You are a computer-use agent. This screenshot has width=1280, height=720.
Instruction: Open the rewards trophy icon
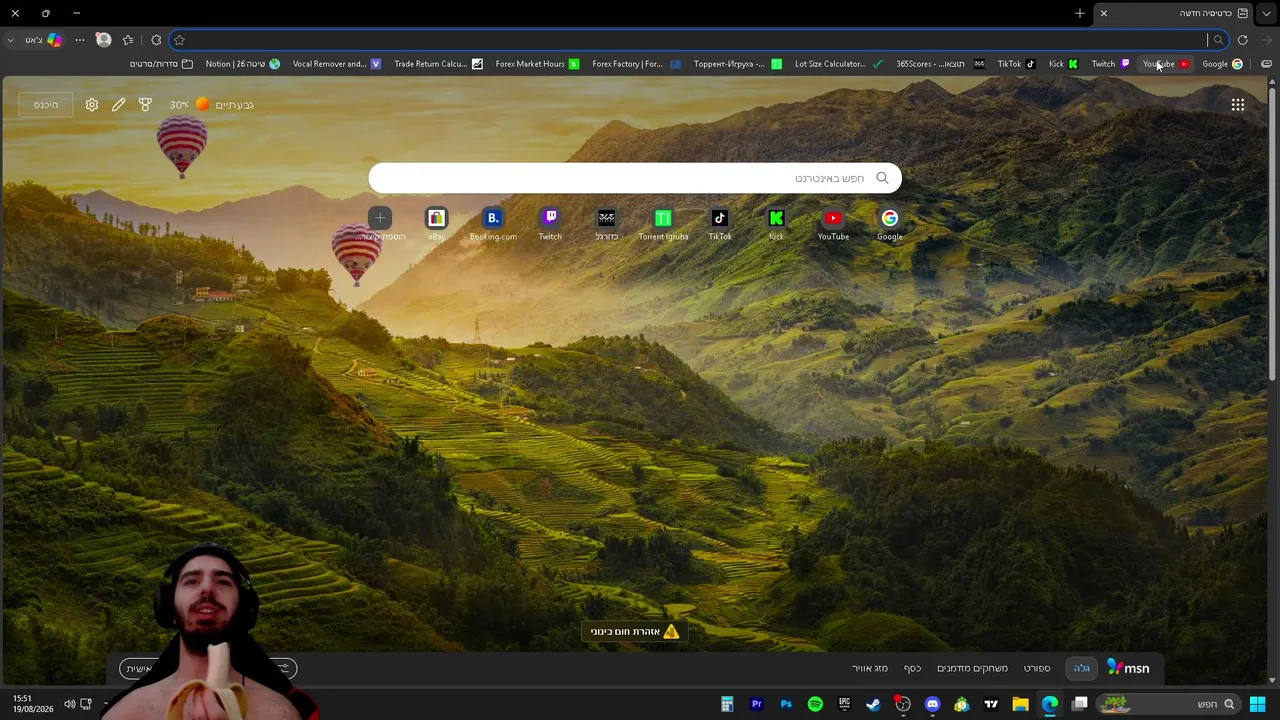145,105
